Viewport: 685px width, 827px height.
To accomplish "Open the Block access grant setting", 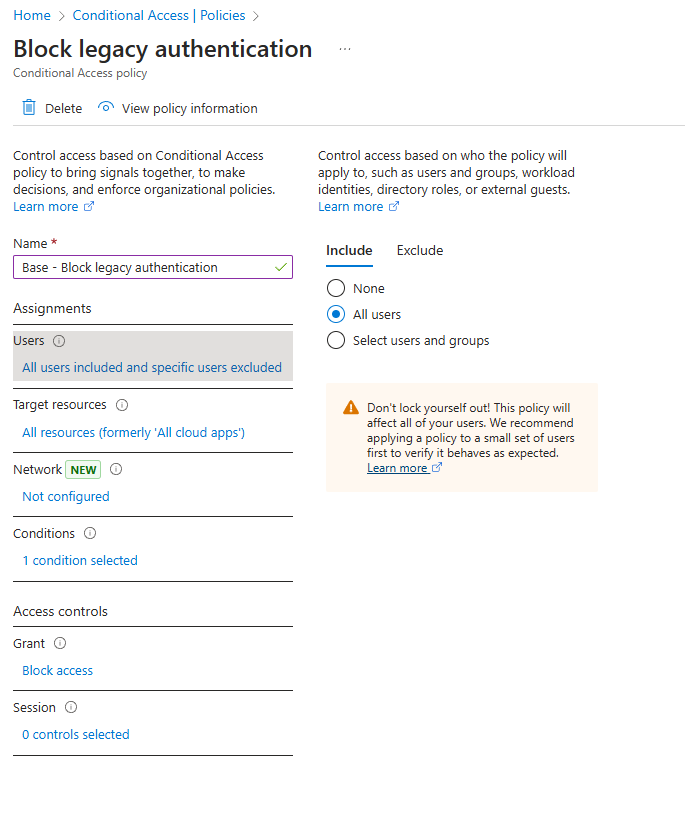I will [57, 670].
